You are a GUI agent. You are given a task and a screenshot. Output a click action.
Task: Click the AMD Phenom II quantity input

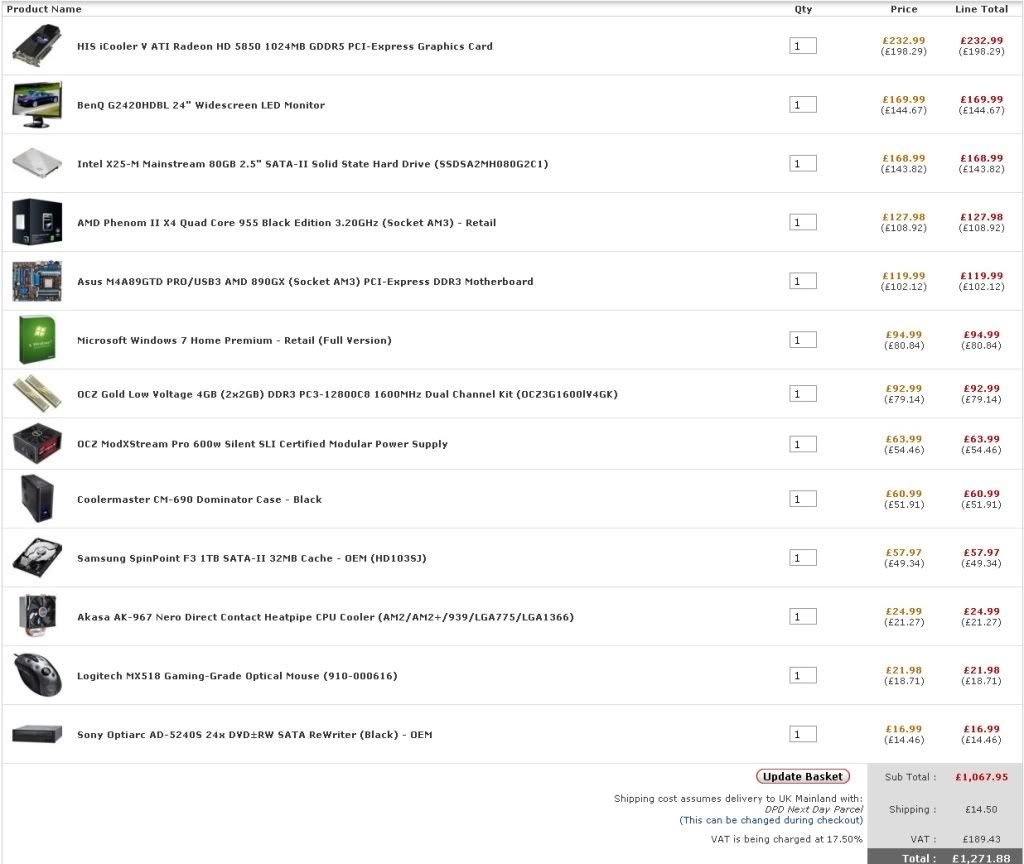803,222
